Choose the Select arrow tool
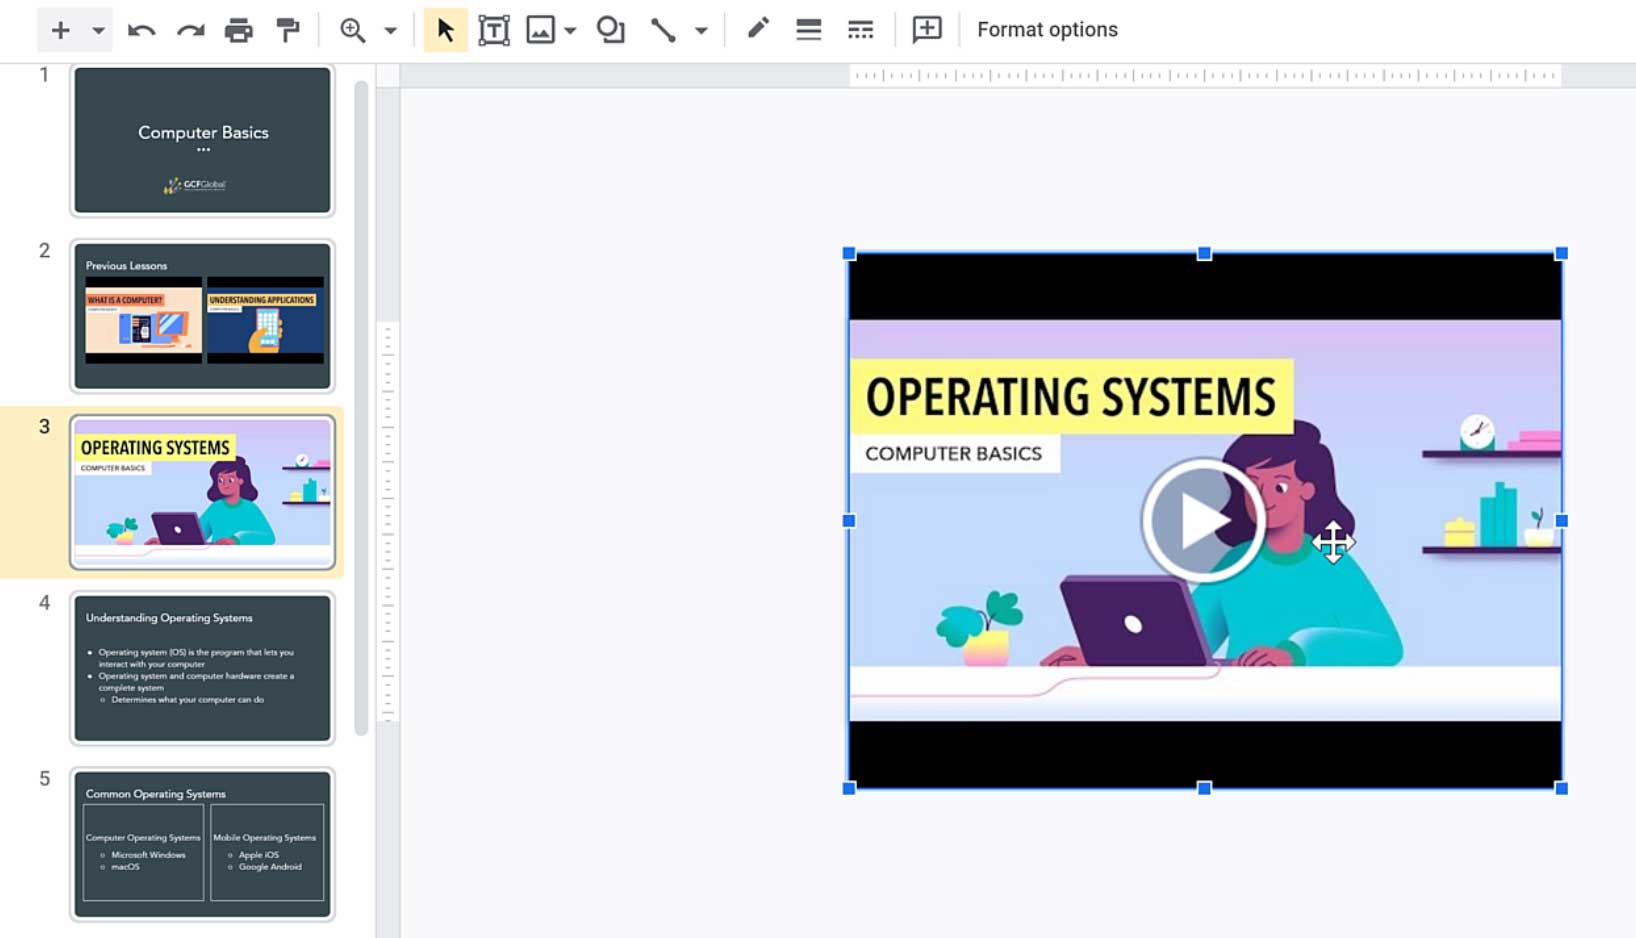Viewport: 1636px width, 938px height. pyautogui.click(x=444, y=29)
